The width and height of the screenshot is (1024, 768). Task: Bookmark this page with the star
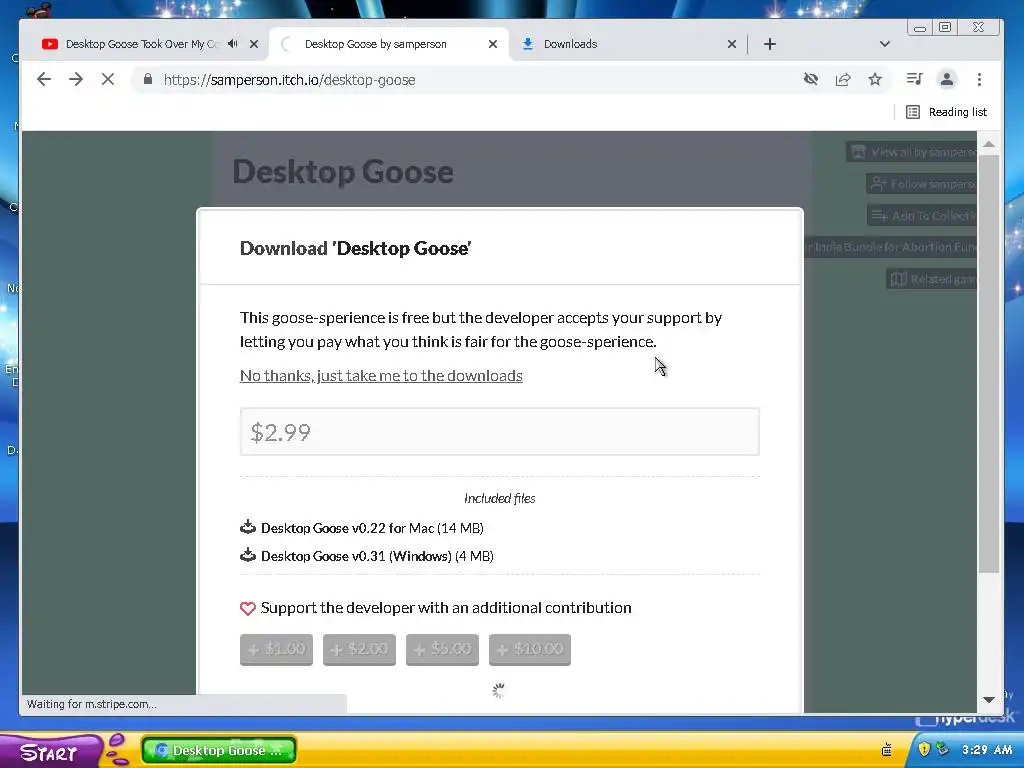[x=875, y=80]
